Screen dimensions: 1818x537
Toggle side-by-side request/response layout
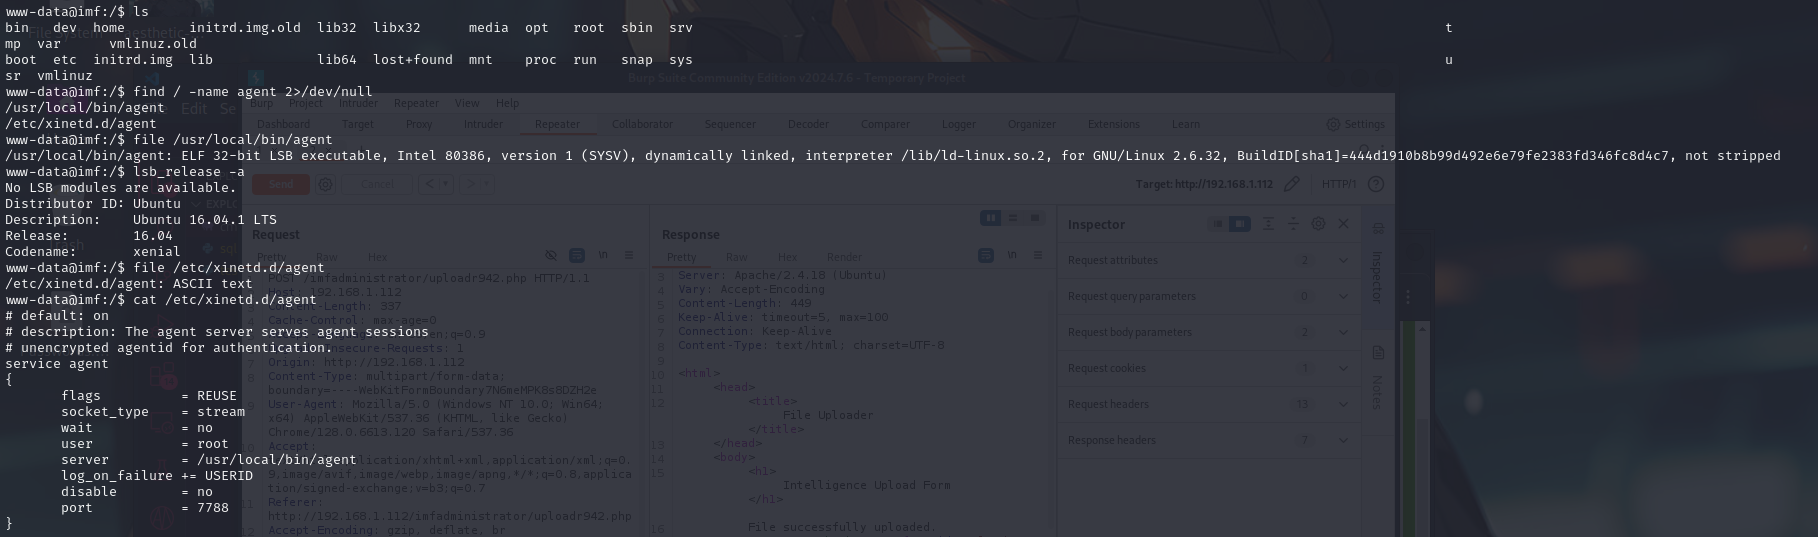pyautogui.click(x=990, y=218)
